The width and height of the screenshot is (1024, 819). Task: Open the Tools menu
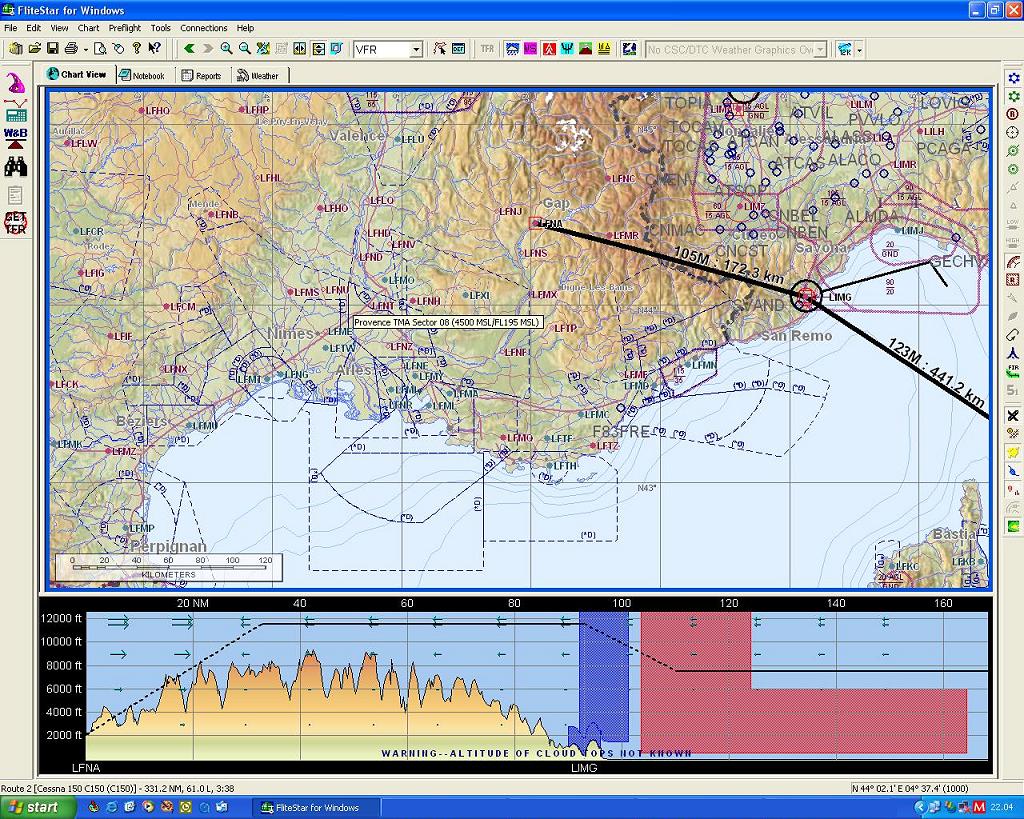pos(161,28)
